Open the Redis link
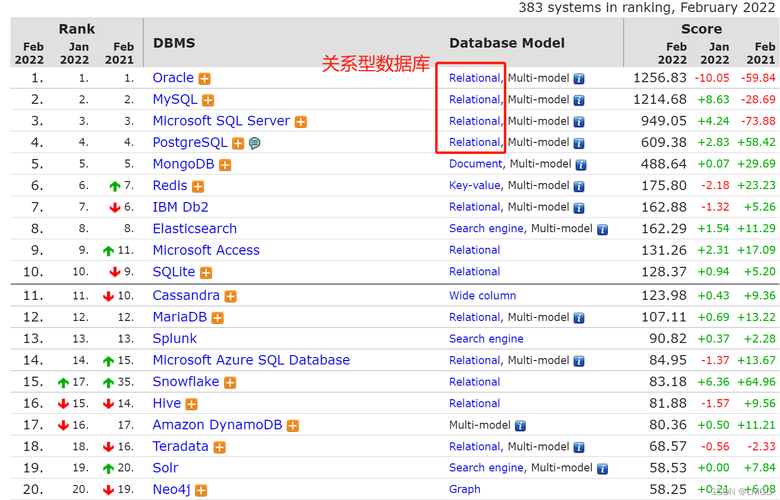This screenshot has width=780, height=500. 170,186
